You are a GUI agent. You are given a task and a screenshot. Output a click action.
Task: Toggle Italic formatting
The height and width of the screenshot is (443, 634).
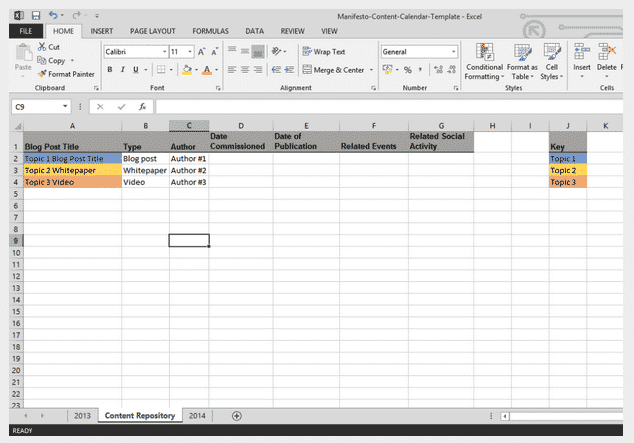point(123,70)
